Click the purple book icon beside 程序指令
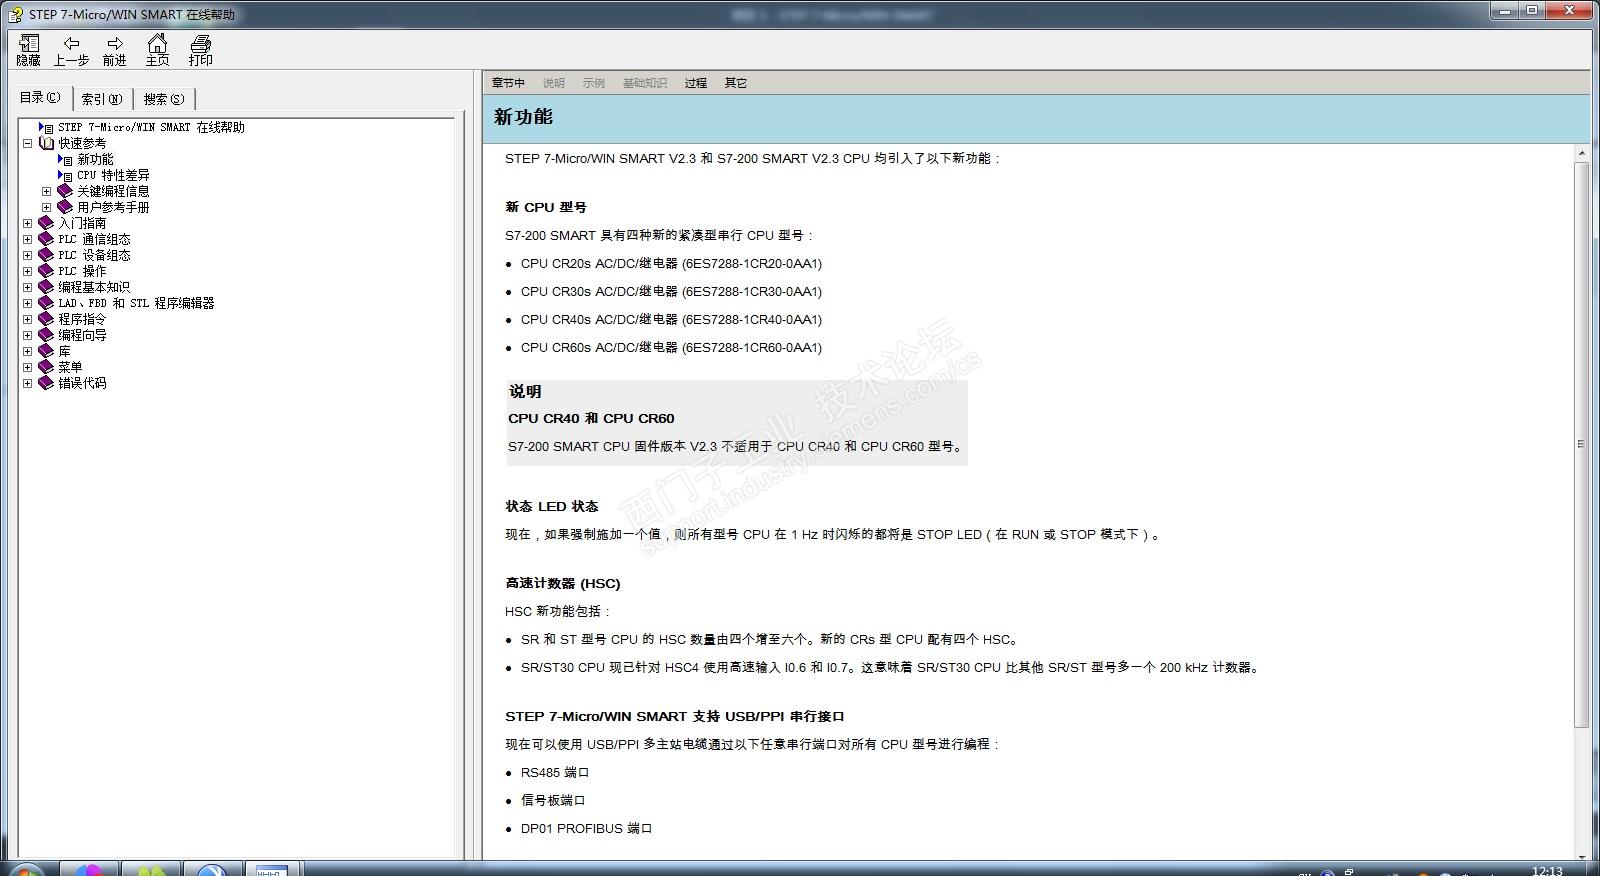Viewport: 1600px width, 876px height. coord(46,319)
